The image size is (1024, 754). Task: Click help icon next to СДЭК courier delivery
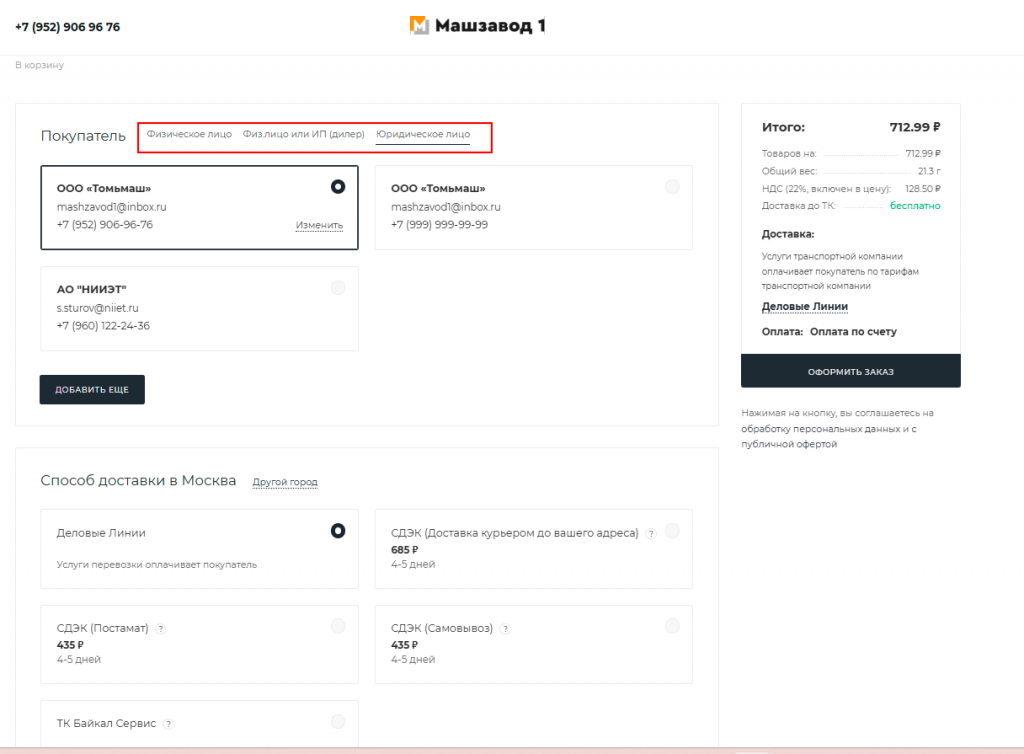[x=650, y=534]
